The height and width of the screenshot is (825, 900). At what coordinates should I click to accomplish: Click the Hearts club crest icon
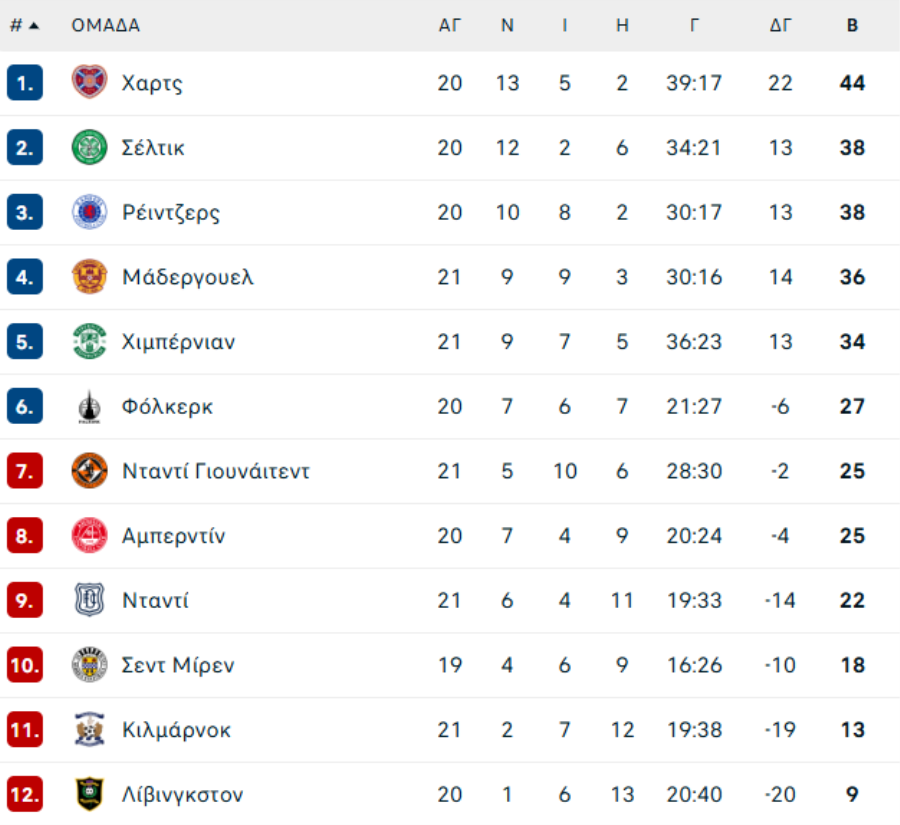click(89, 82)
